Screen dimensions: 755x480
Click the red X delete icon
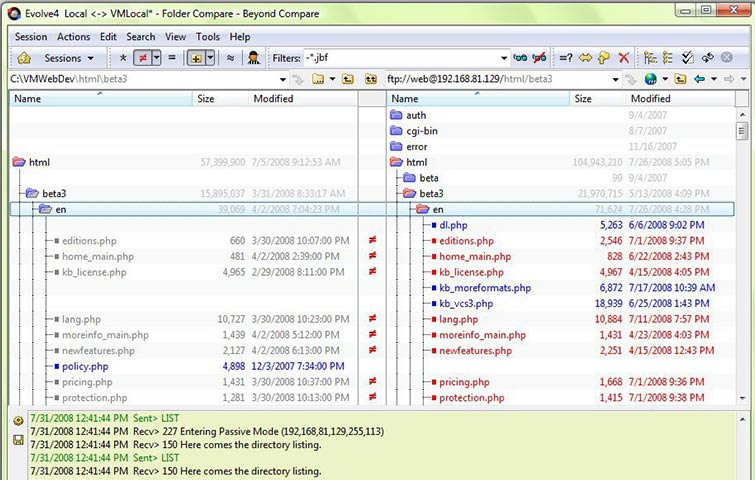[624, 58]
